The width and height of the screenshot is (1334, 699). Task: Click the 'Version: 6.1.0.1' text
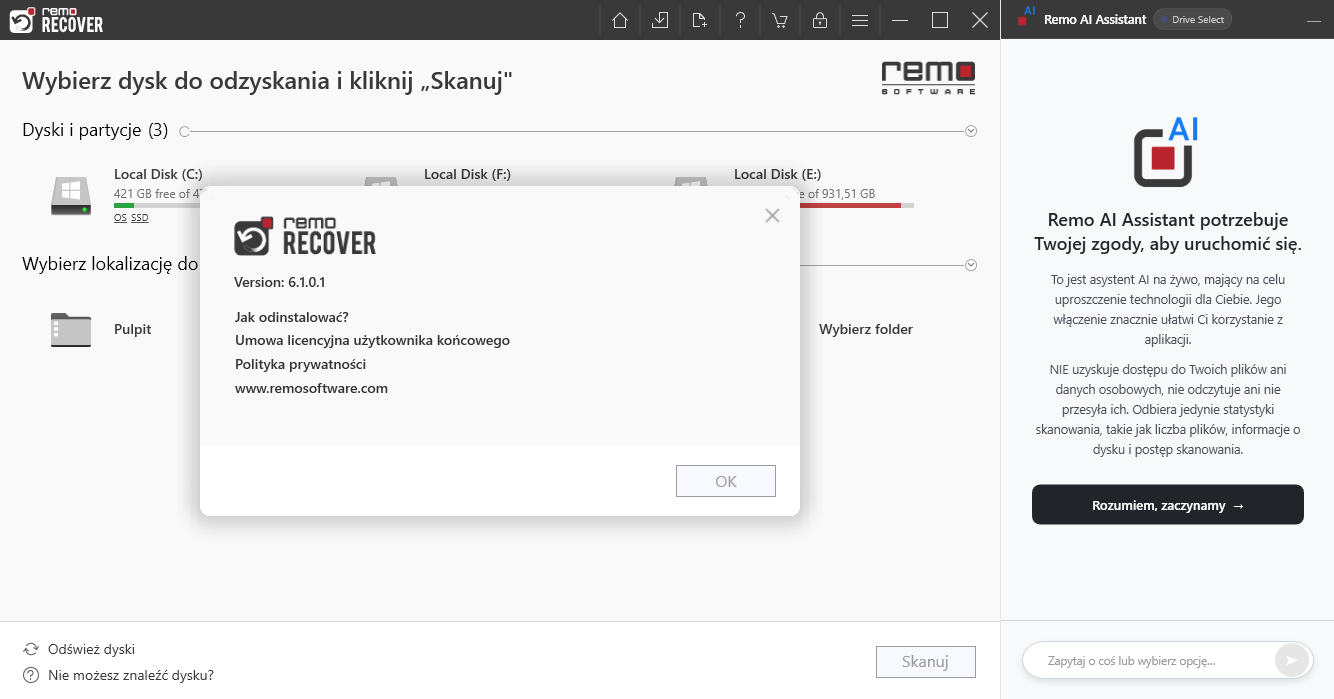[279, 283]
